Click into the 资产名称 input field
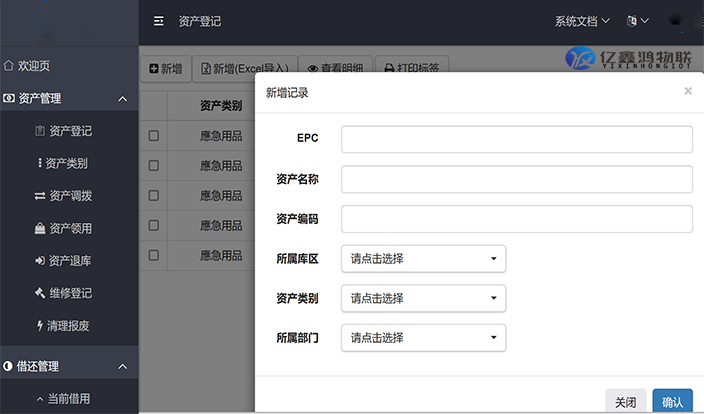This screenshot has height=414, width=704. pos(517,179)
